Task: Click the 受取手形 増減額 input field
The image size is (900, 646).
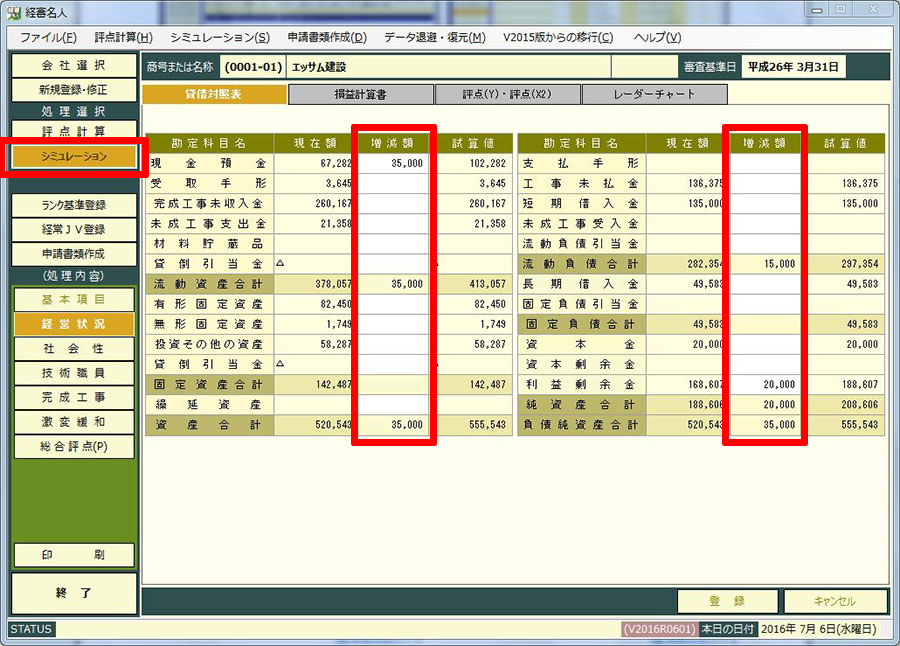Action: tap(392, 184)
